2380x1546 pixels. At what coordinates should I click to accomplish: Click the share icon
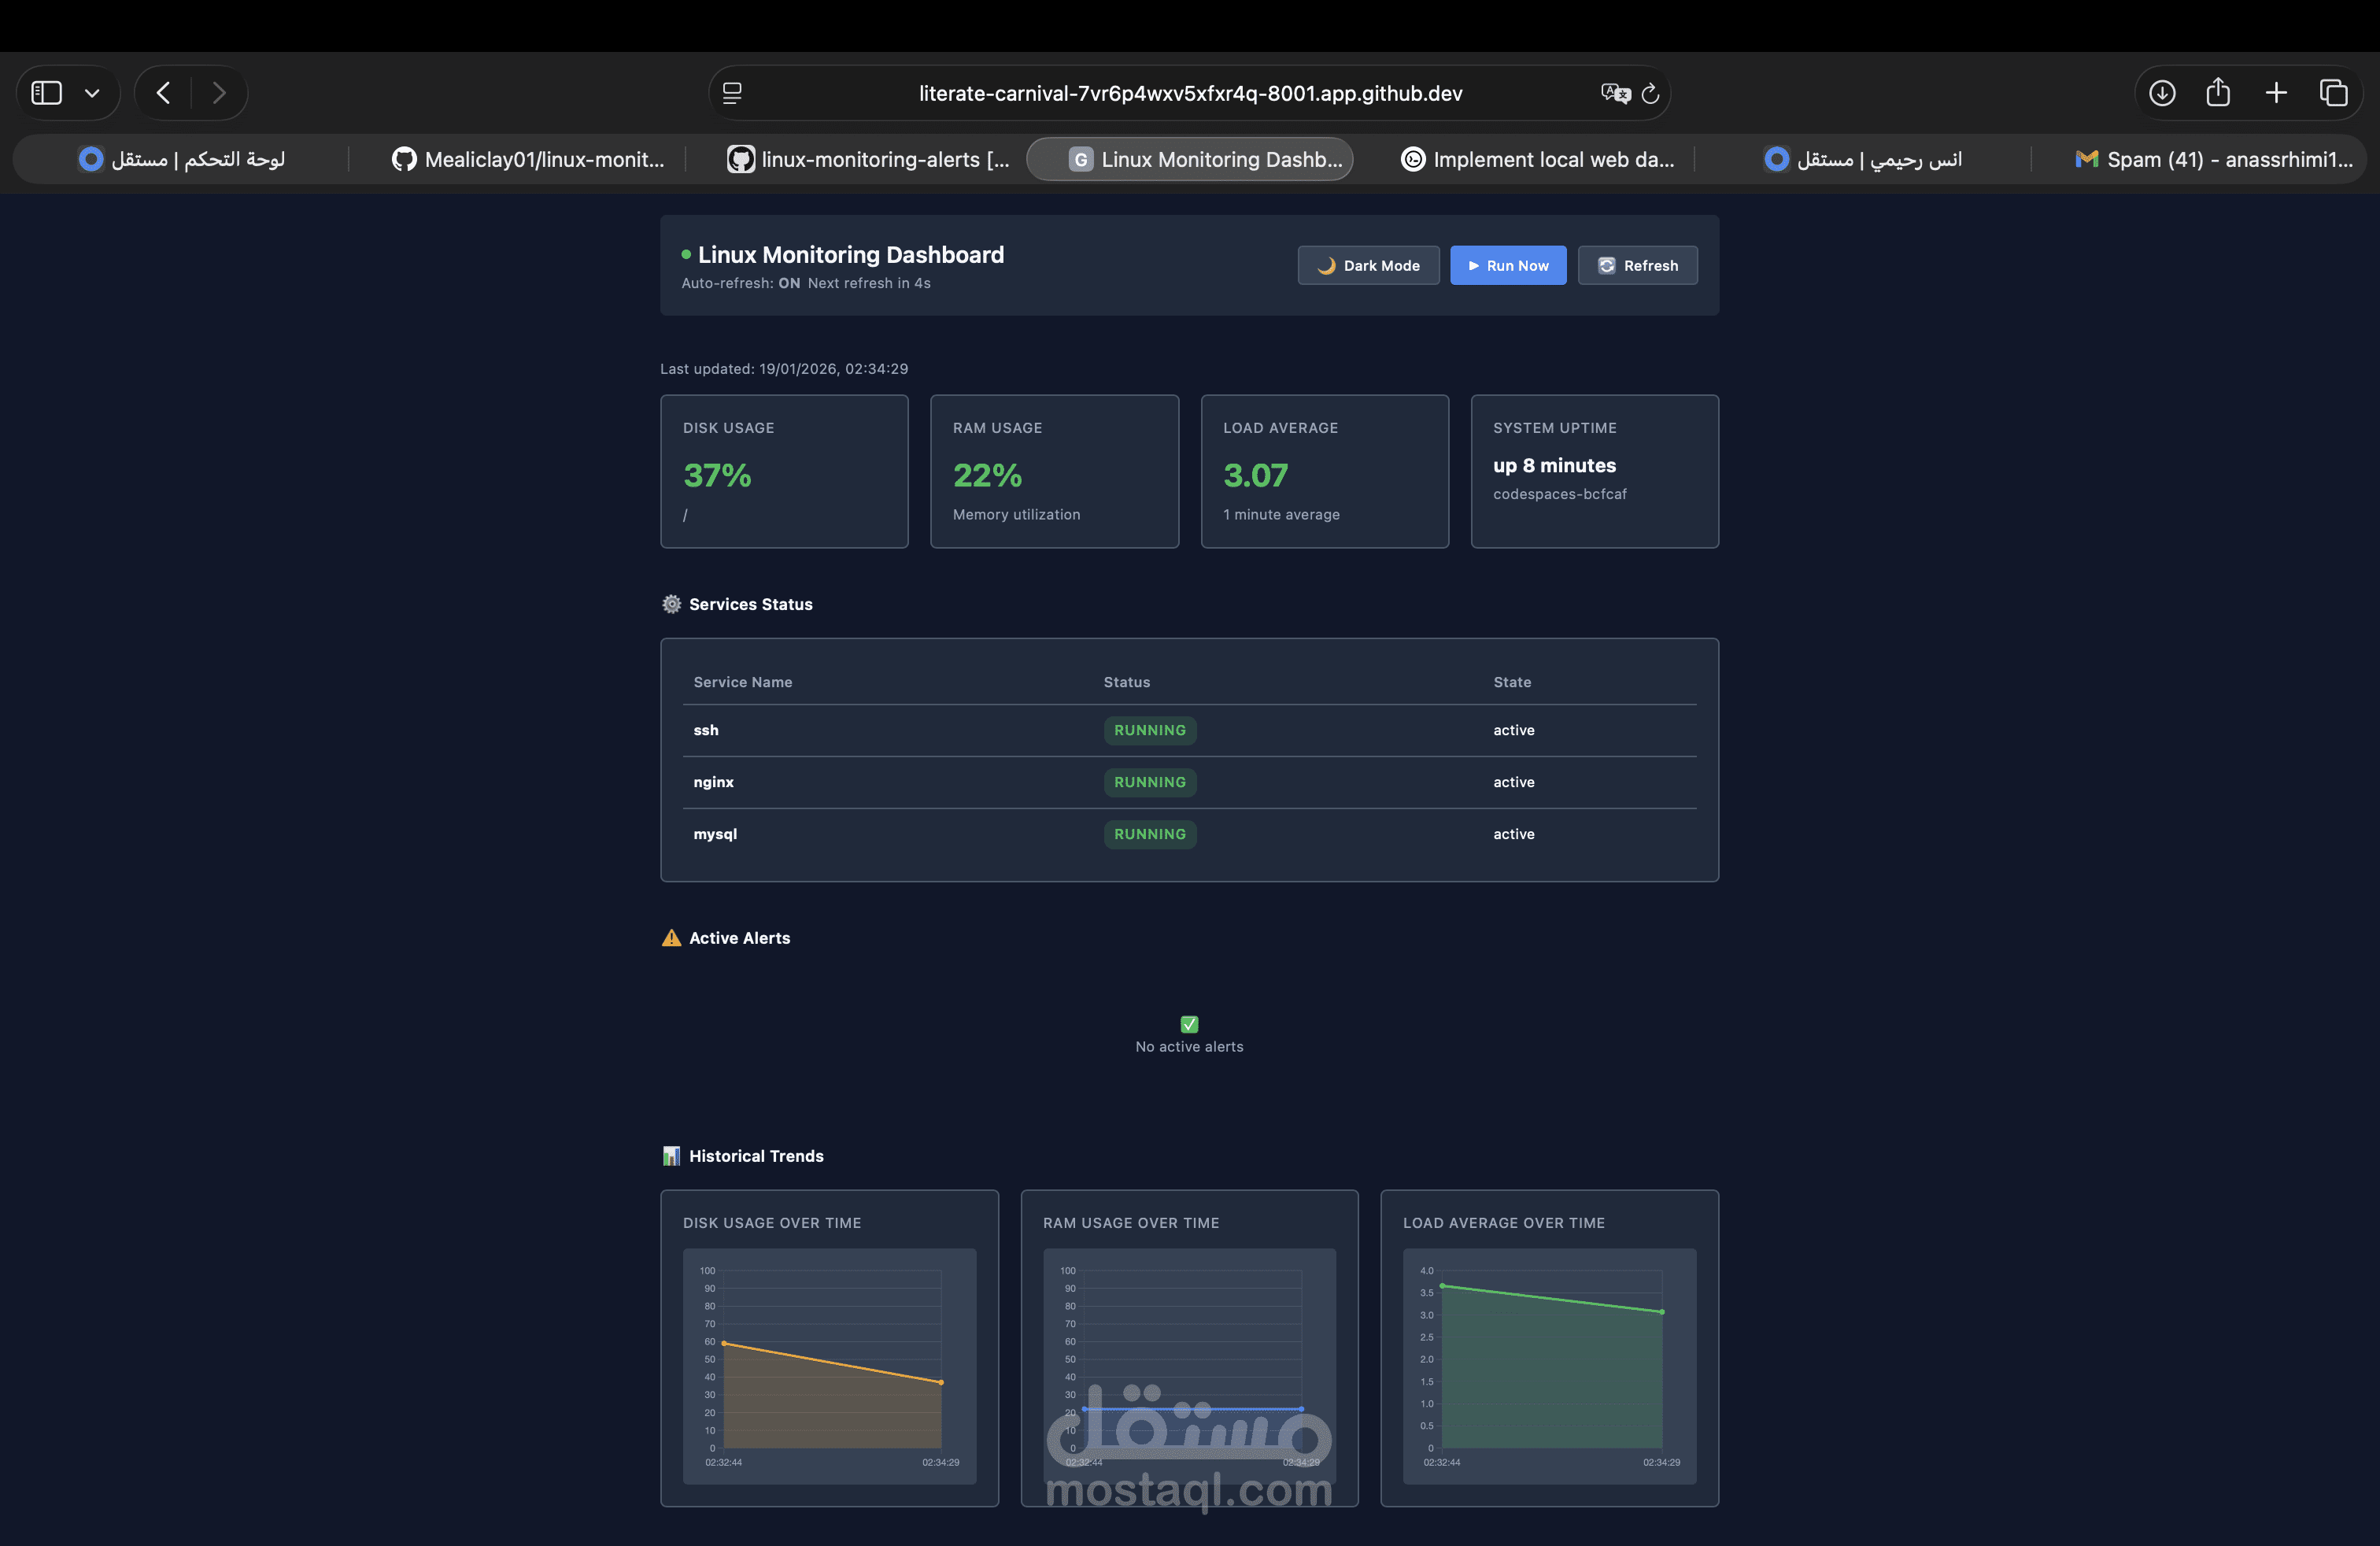pos(2218,93)
